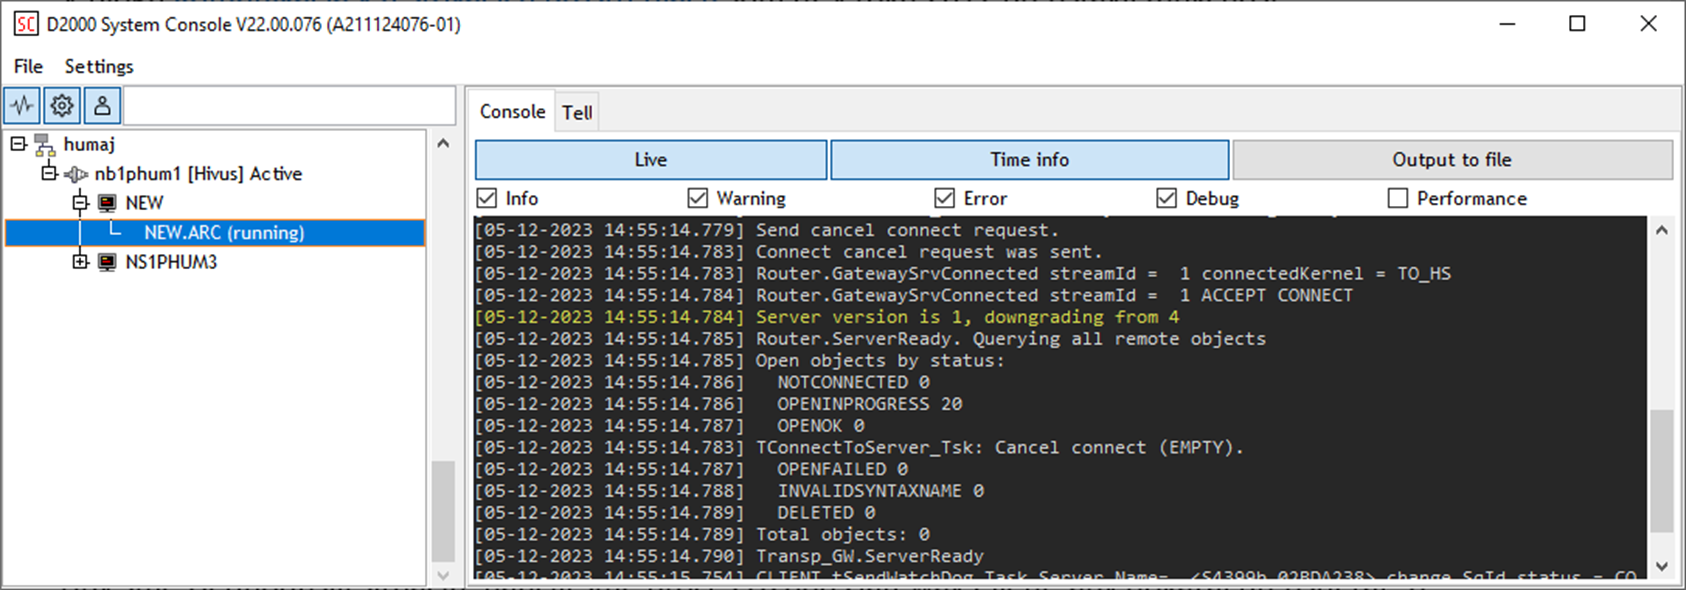Collapse the humaj tree node
Screen dimensions: 1686x590
point(18,144)
